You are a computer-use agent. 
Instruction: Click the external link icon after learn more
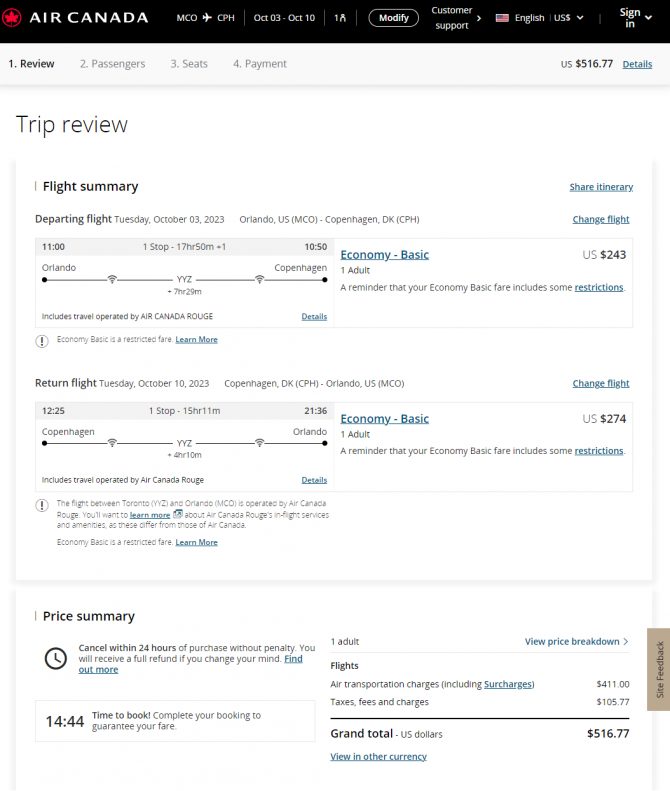pyautogui.click(x=178, y=514)
